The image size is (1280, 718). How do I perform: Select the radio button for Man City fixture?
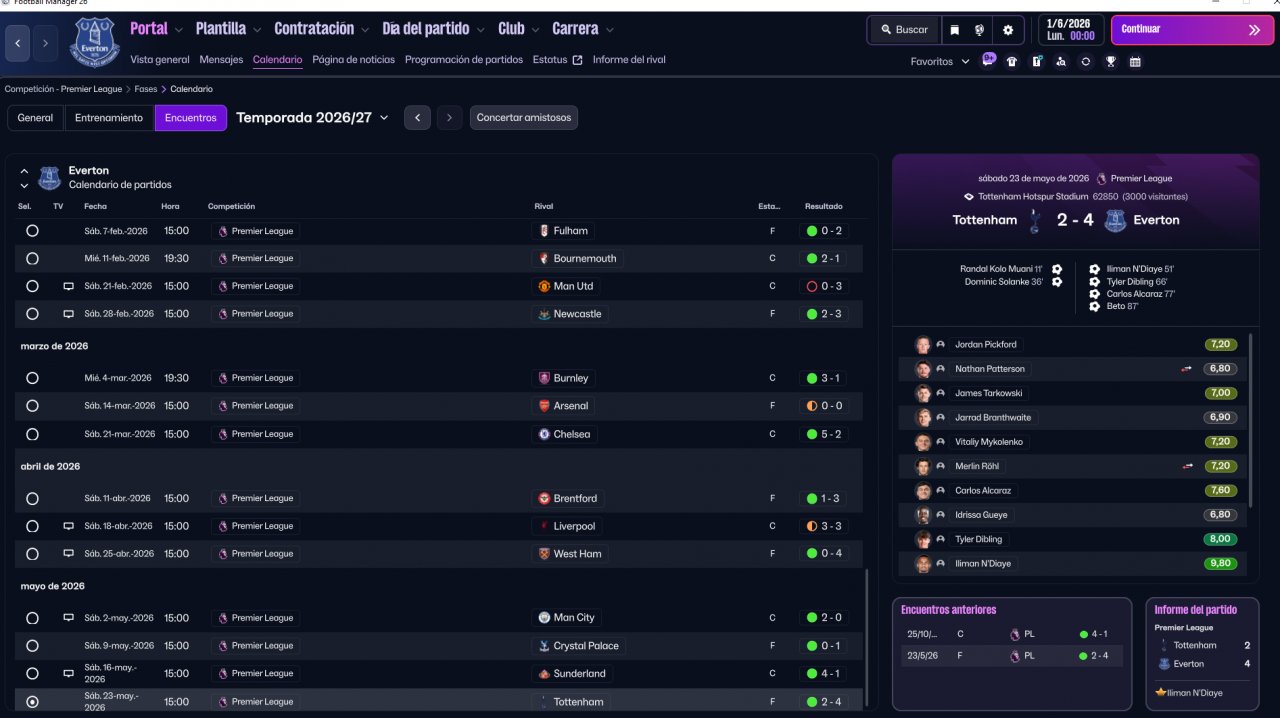(32, 618)
